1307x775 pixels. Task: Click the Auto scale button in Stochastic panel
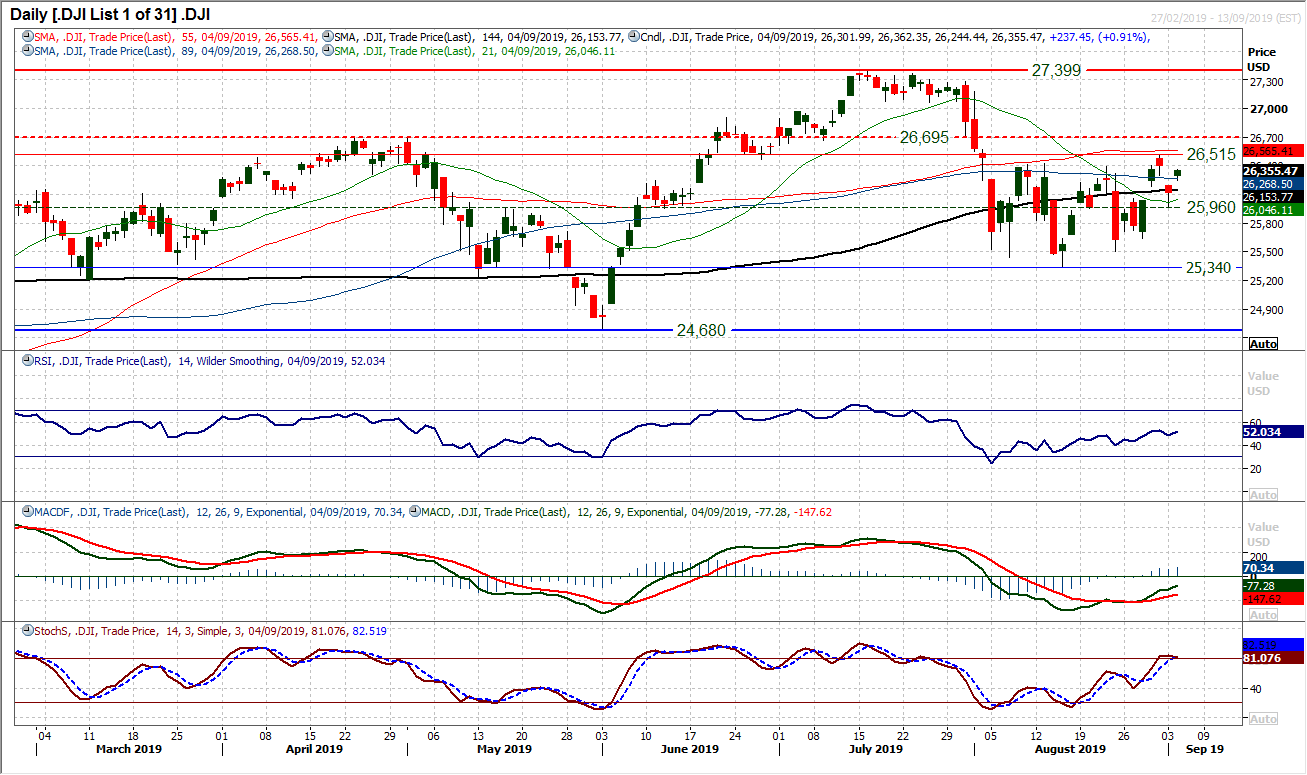pyautogui.click(x=1263, y=719)
